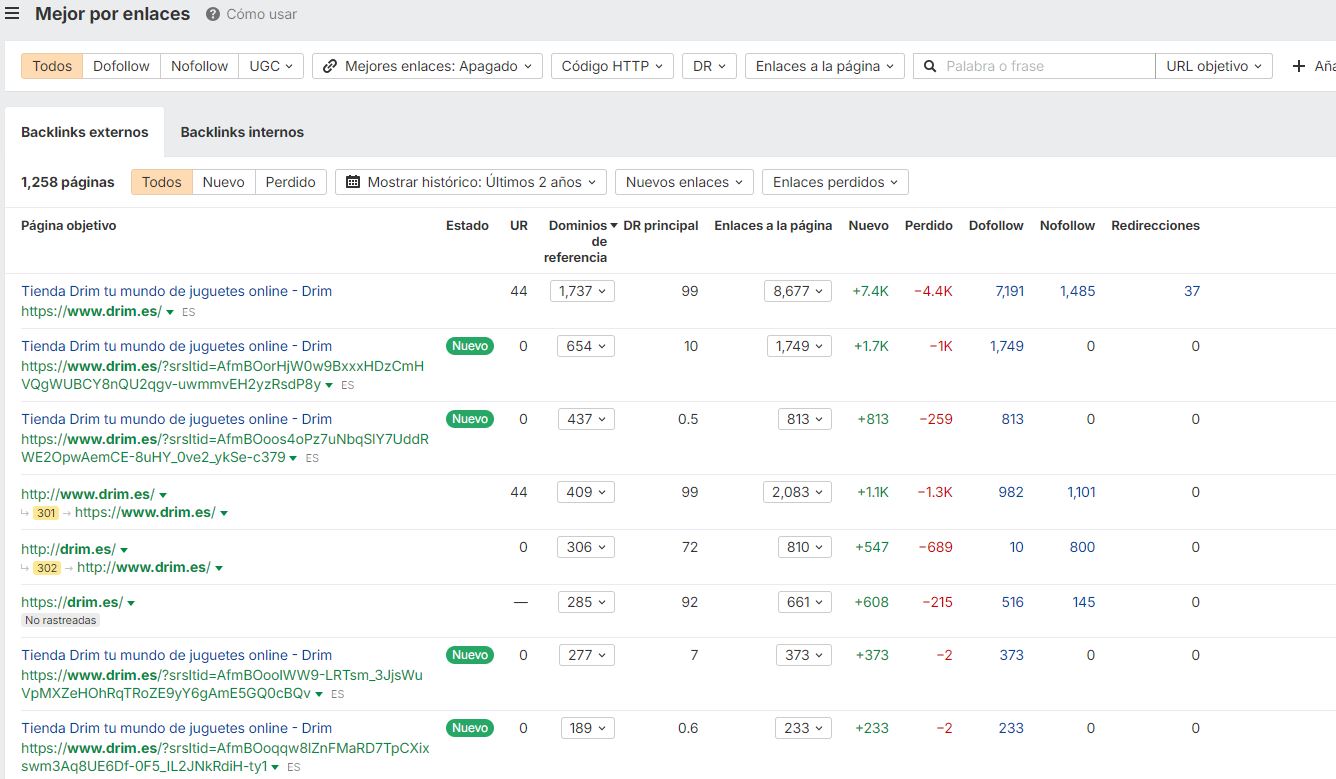Image resolution: width=1336 pixels, height=779 pixels.
Task: Open the hamburger navigation menu
Action: click(12, 13)
